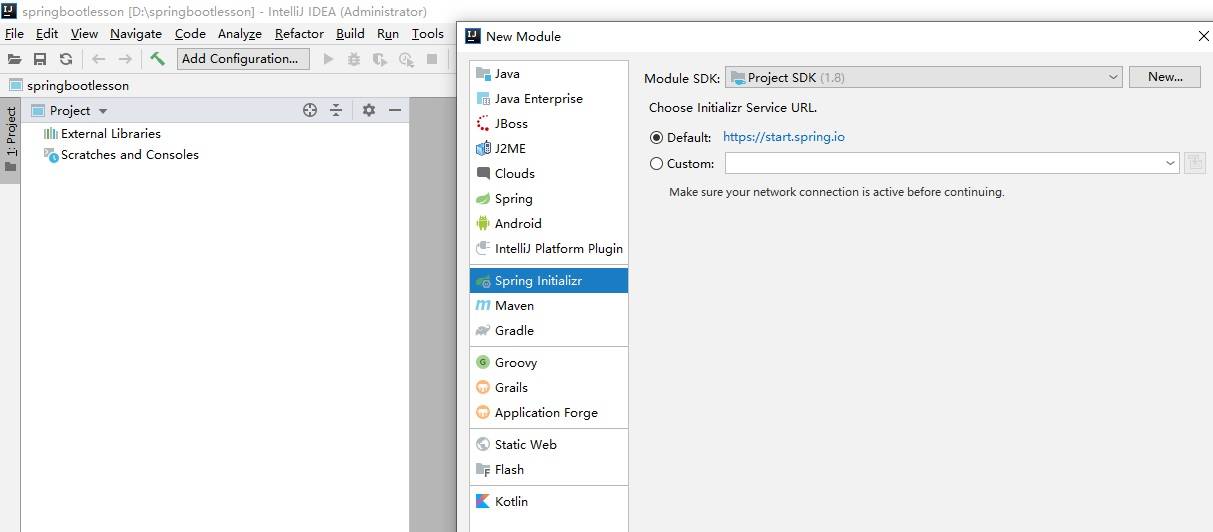
Task: Open the Refactor menu
Action: pyautogui.click(x=299, y=33)
